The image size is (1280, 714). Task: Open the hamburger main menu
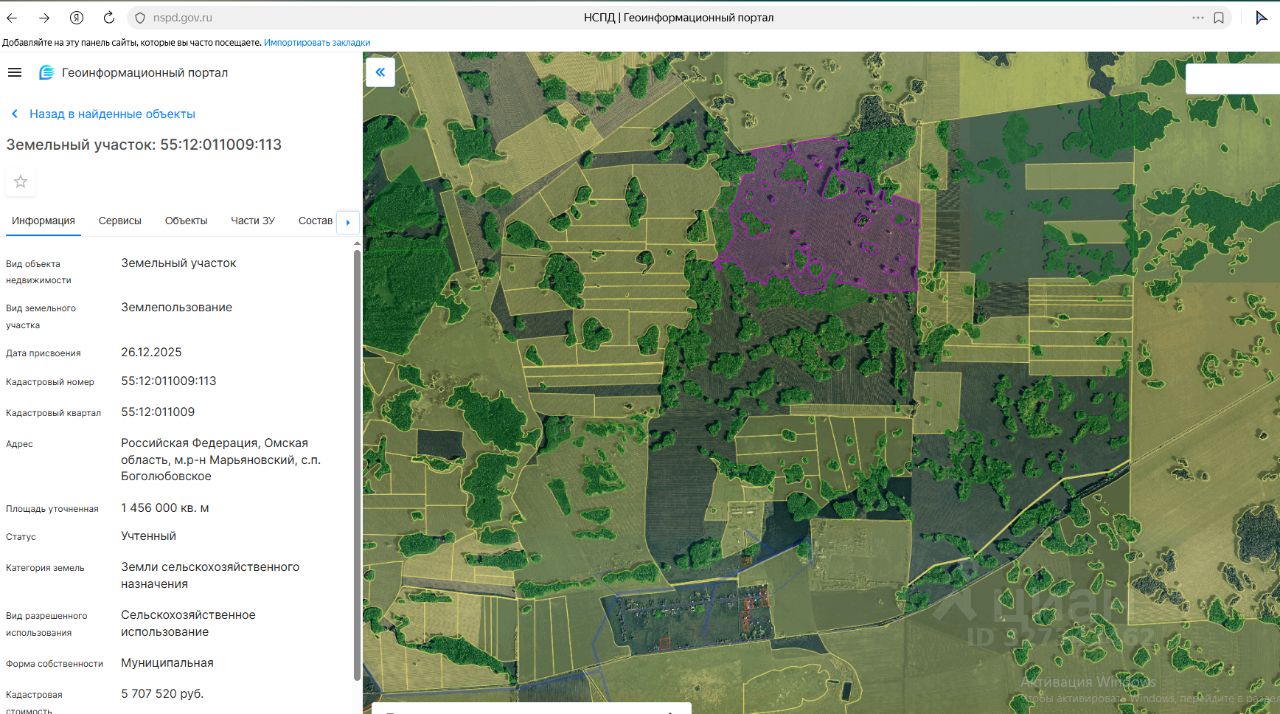[14, 72]
